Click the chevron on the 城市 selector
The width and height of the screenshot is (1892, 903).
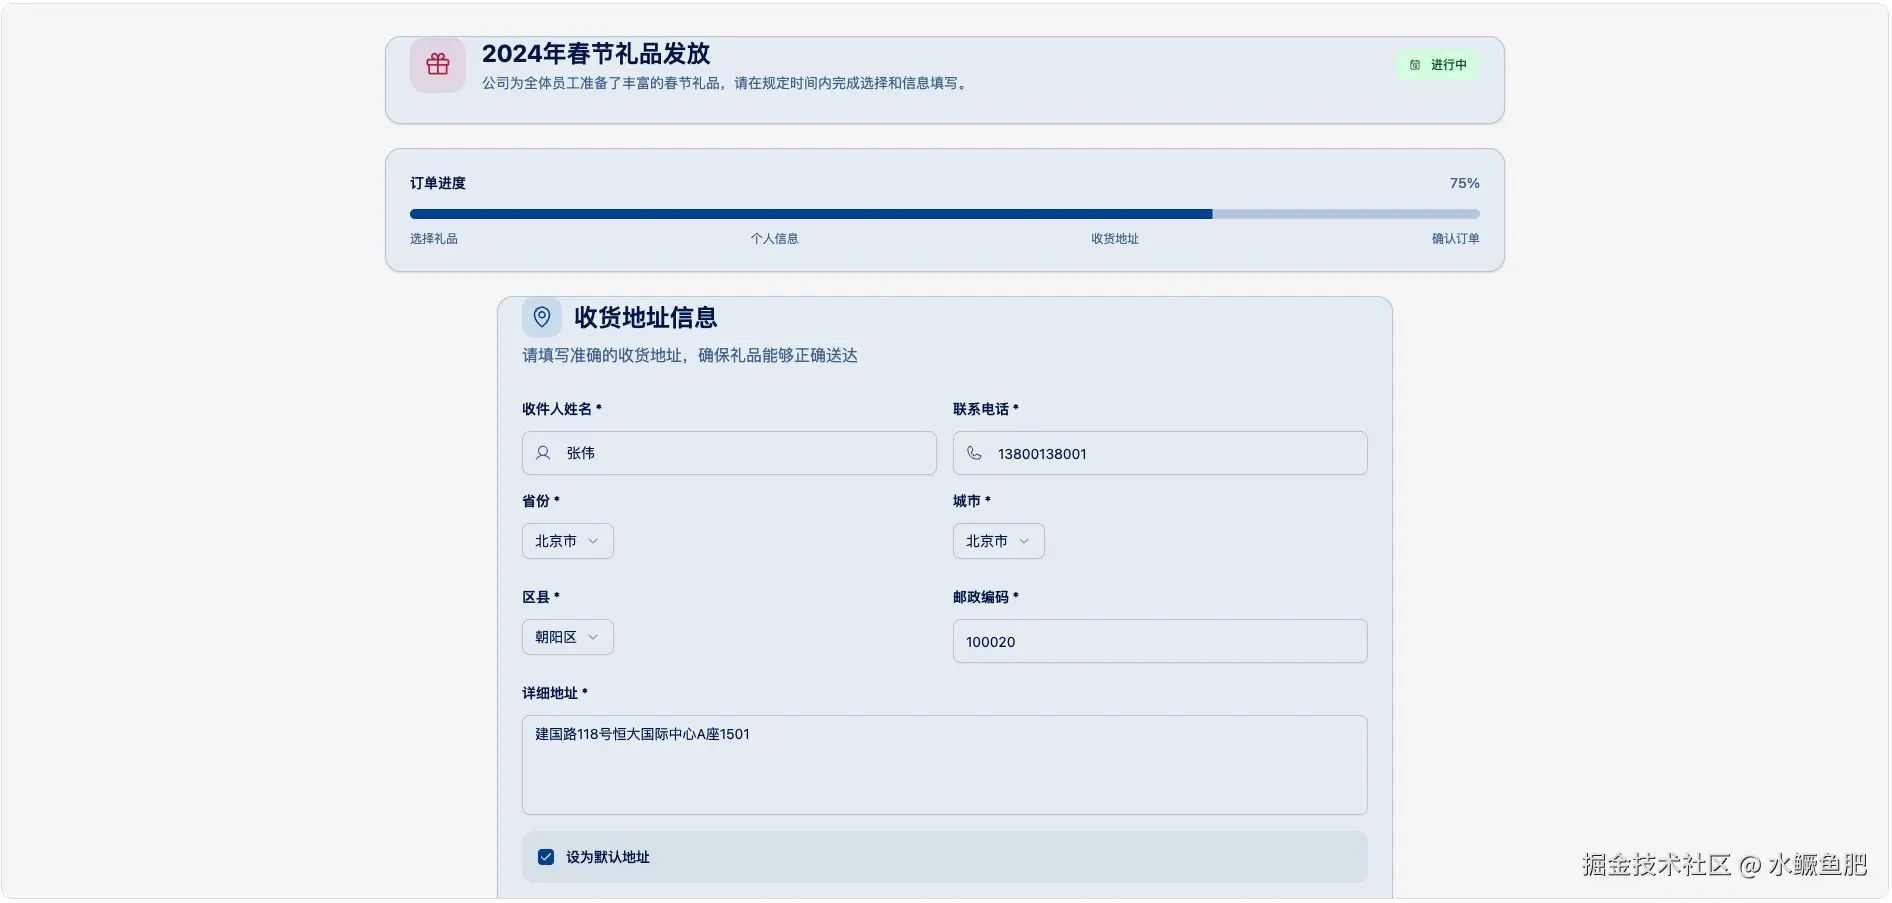click(x=1024, y=541)
